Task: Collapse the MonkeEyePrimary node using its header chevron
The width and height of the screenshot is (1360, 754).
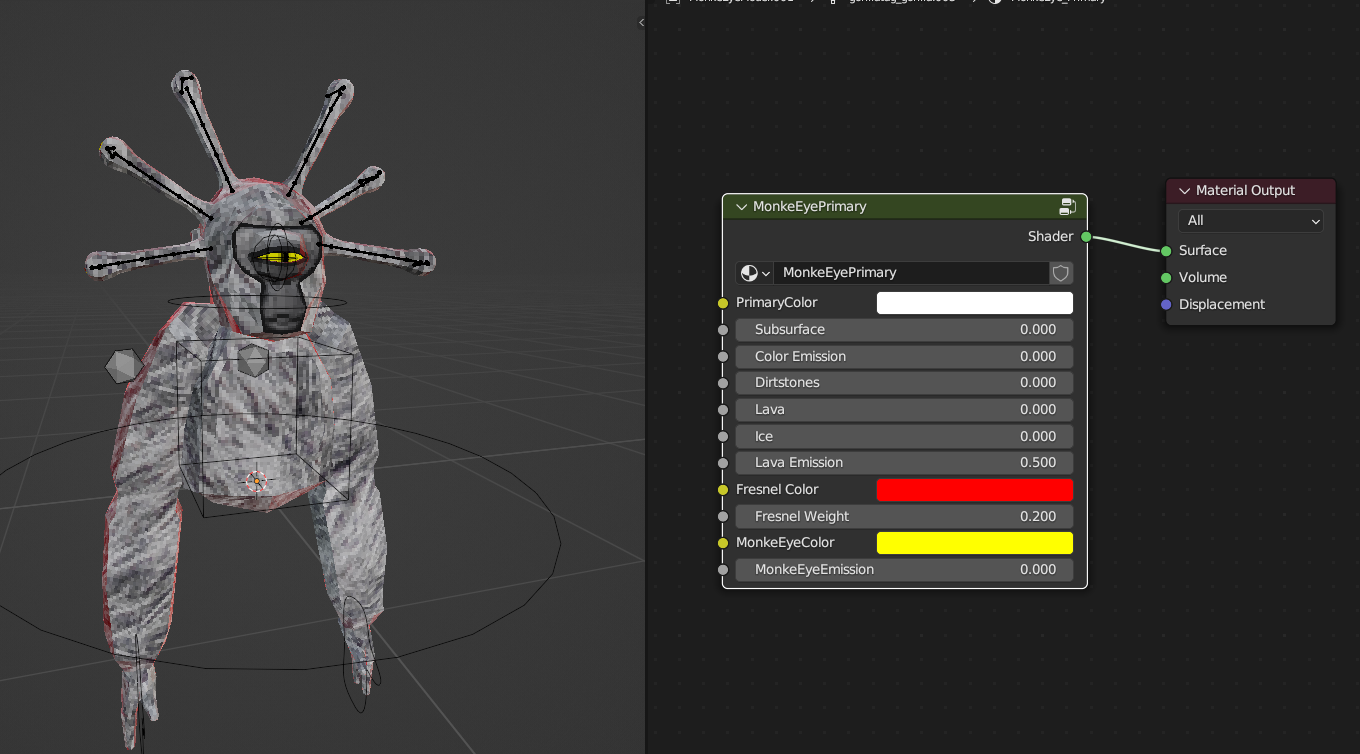Action: click(741, 206)
